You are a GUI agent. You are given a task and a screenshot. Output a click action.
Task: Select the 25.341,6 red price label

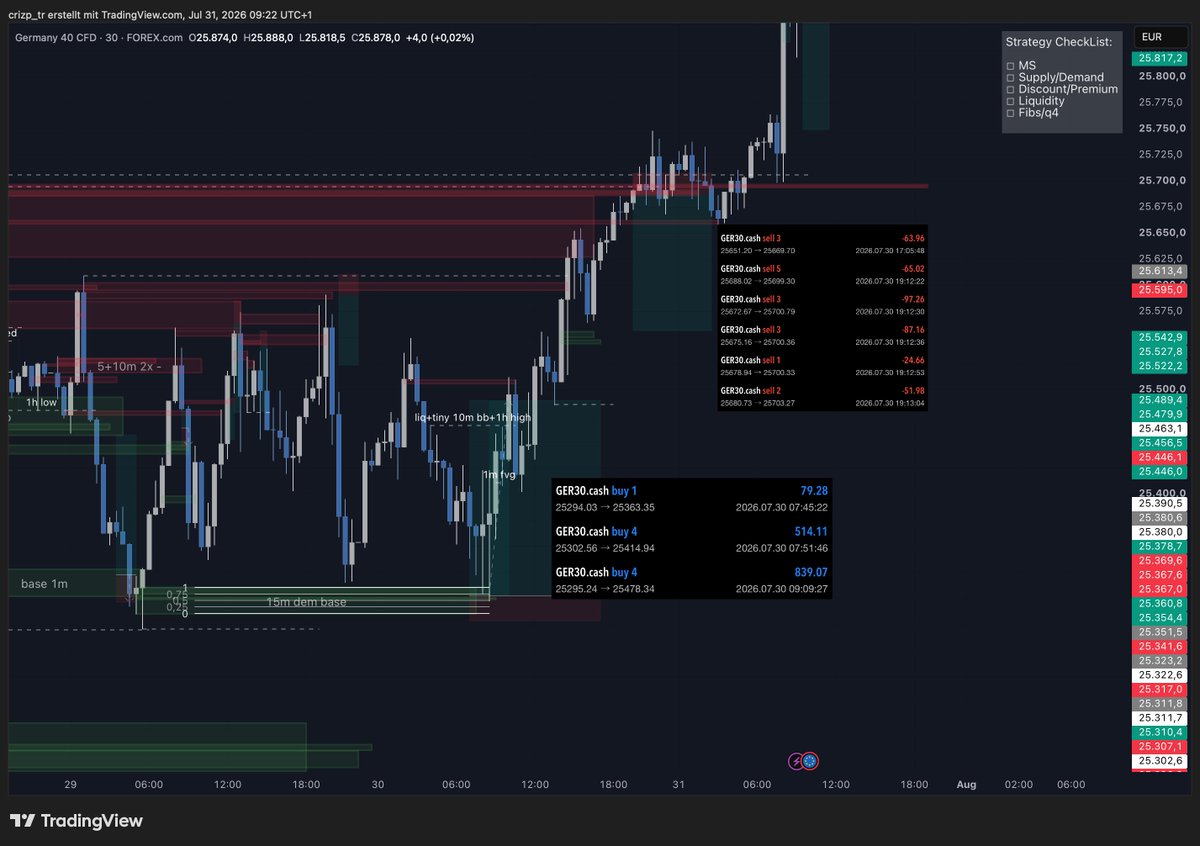click(1158, 647)
